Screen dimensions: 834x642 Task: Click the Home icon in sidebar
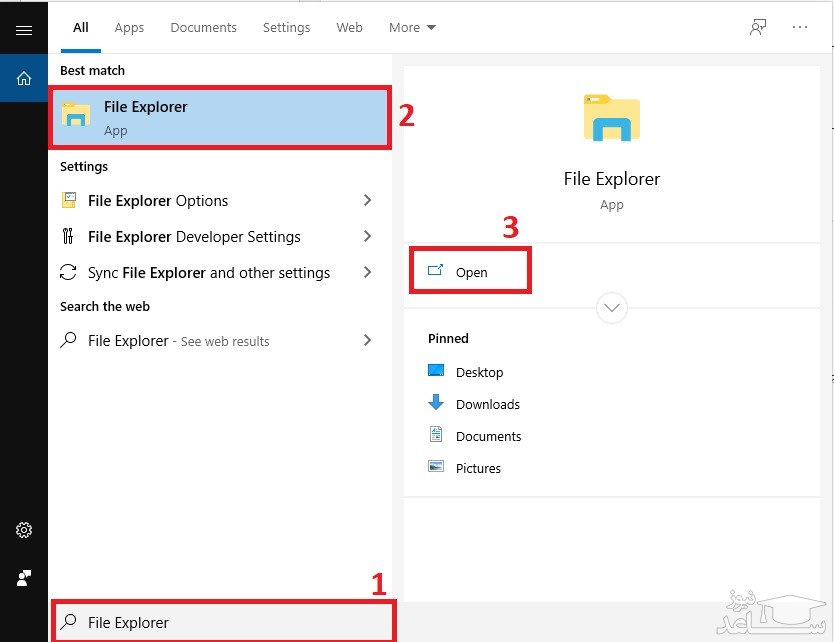pos(24,78)
